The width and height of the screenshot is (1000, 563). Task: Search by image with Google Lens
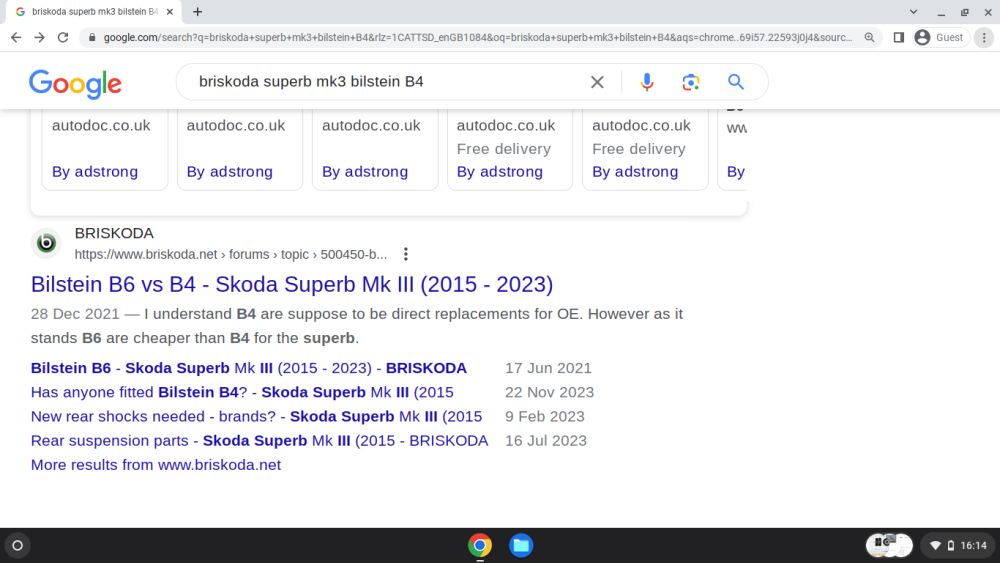click(691, 82)
